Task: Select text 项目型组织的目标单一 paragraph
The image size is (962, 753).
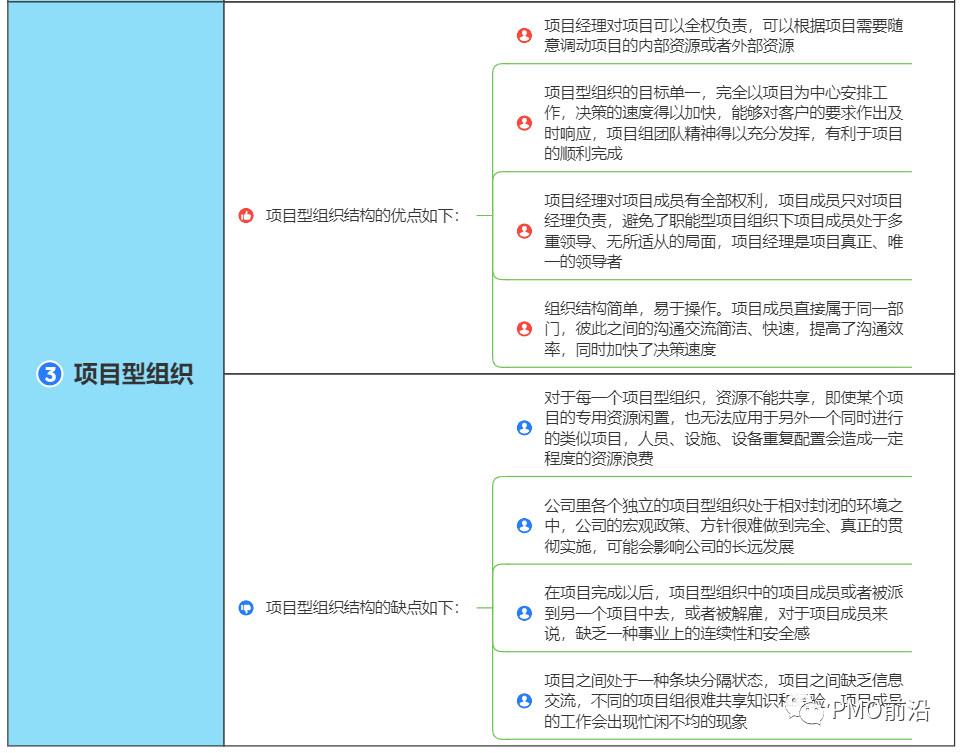Action: click(x=723, y=123)
